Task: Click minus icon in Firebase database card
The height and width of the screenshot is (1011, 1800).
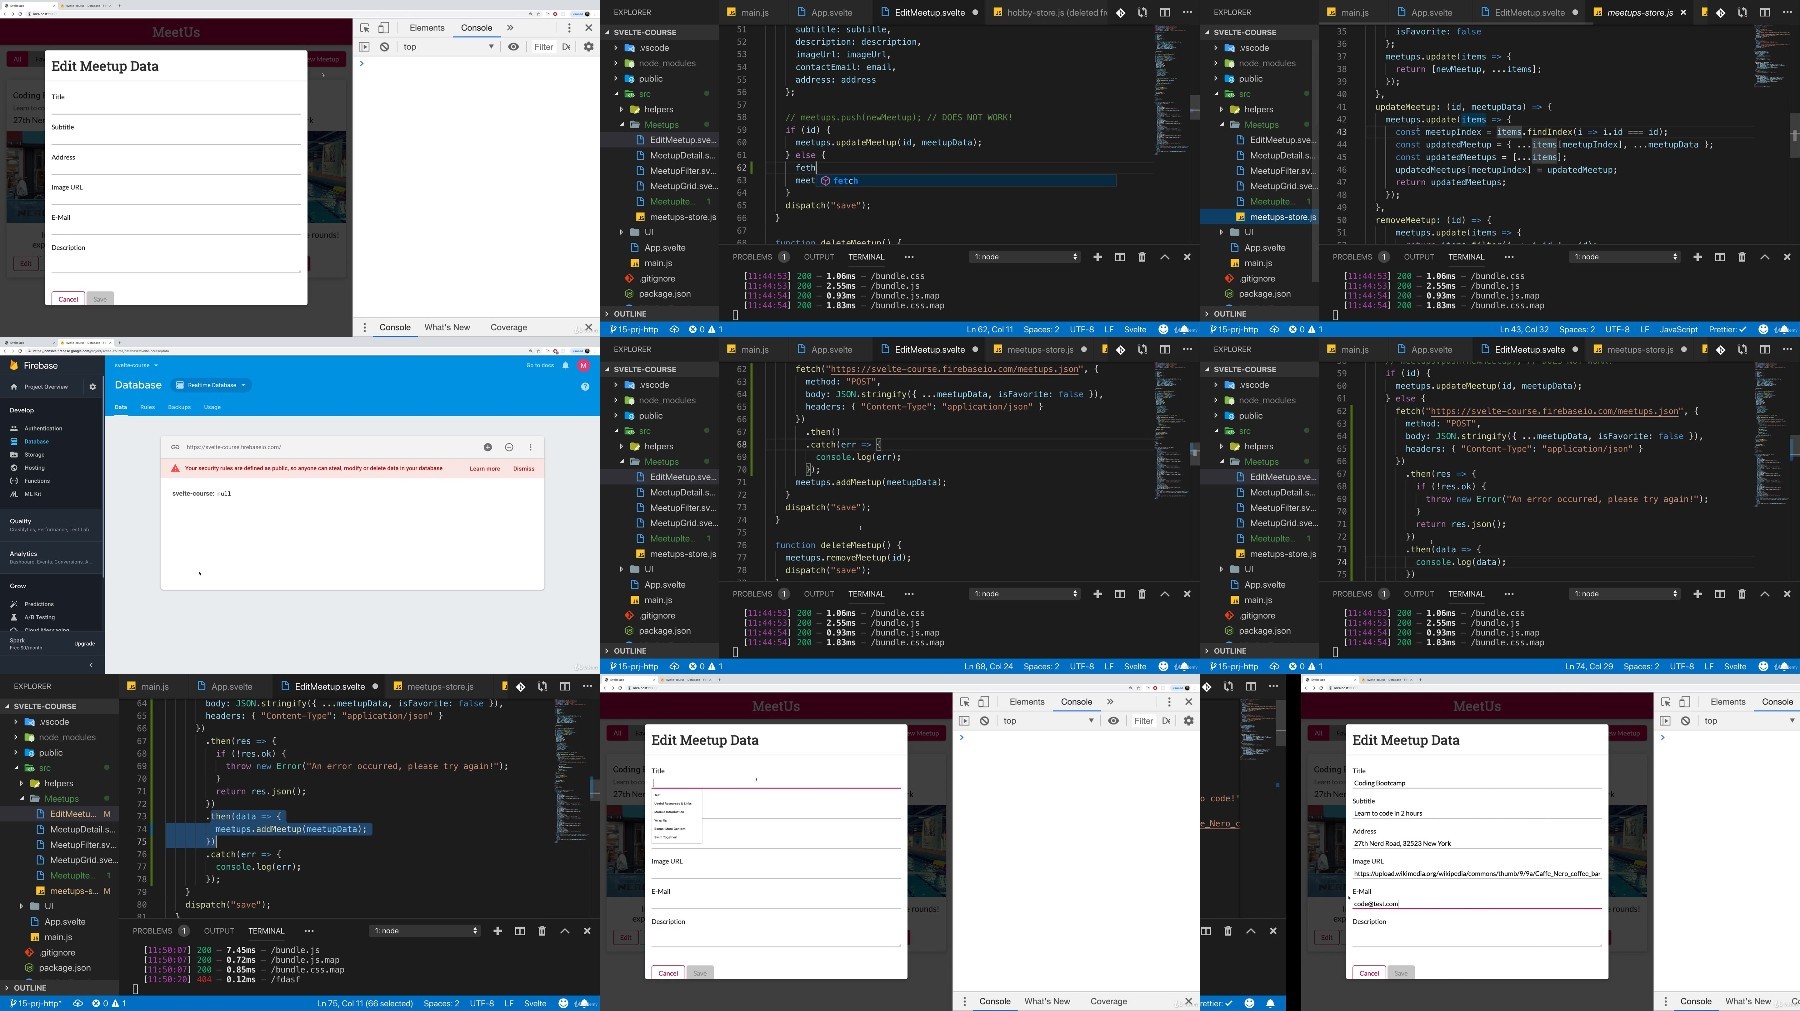Action: [x=509, y=447]
